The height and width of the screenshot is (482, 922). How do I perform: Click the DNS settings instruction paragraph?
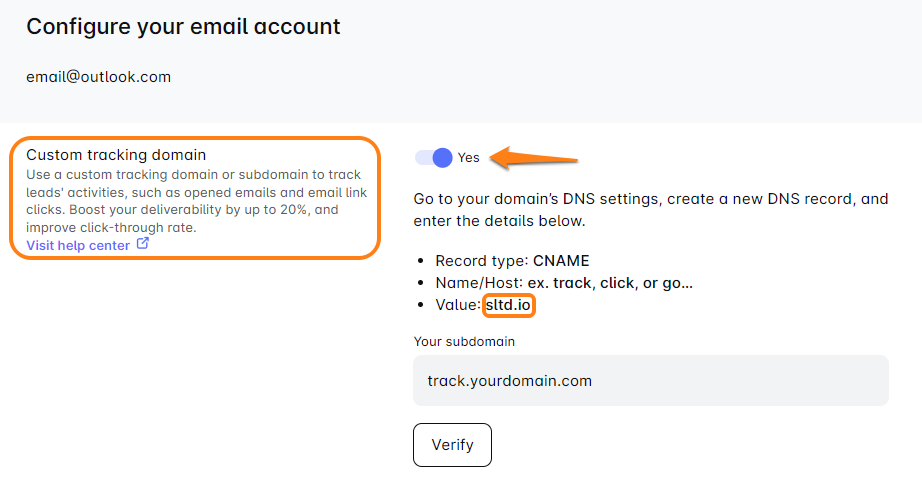click(x=650, y=209)
